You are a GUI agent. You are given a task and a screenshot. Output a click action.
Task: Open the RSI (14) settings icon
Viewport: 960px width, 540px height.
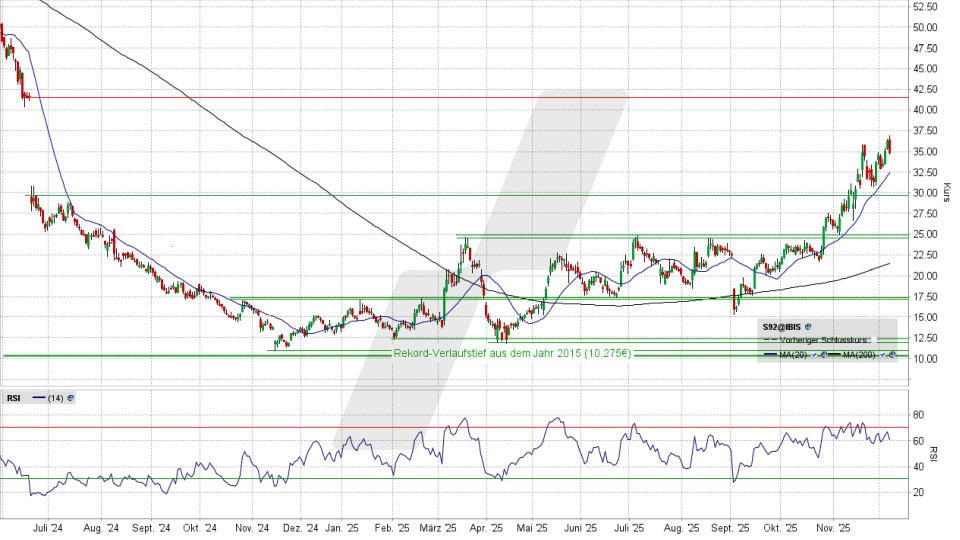coord(70,398)
